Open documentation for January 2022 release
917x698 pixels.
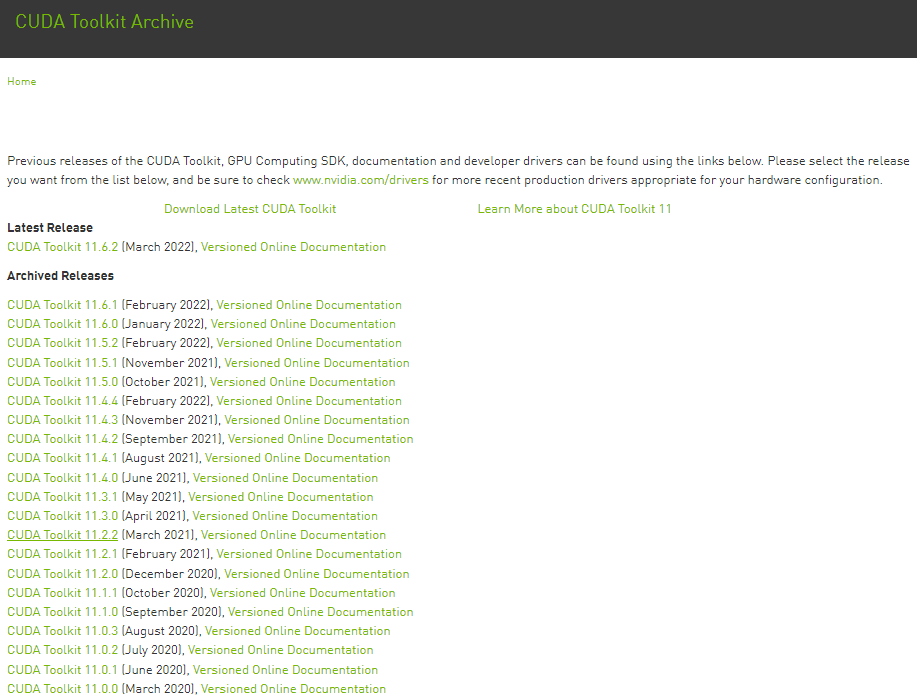(x=303, y=324)
